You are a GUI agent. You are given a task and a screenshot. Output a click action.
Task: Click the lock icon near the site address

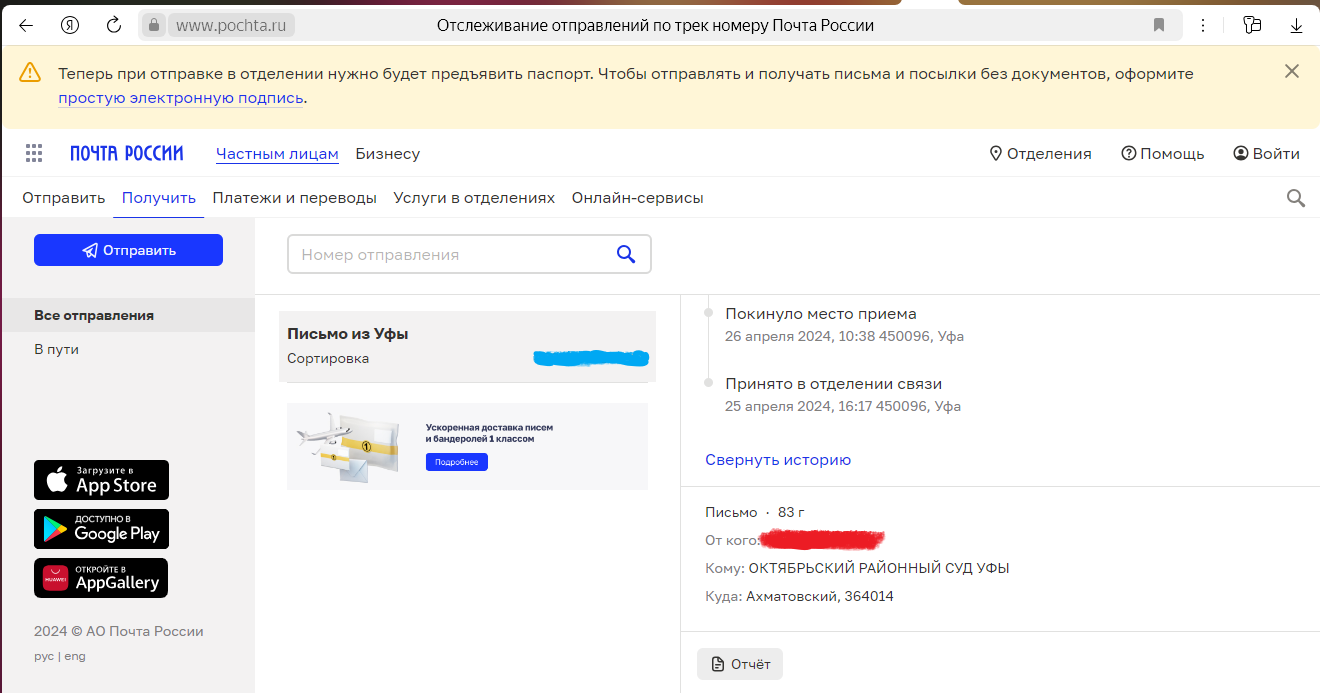tap(152, 24)
